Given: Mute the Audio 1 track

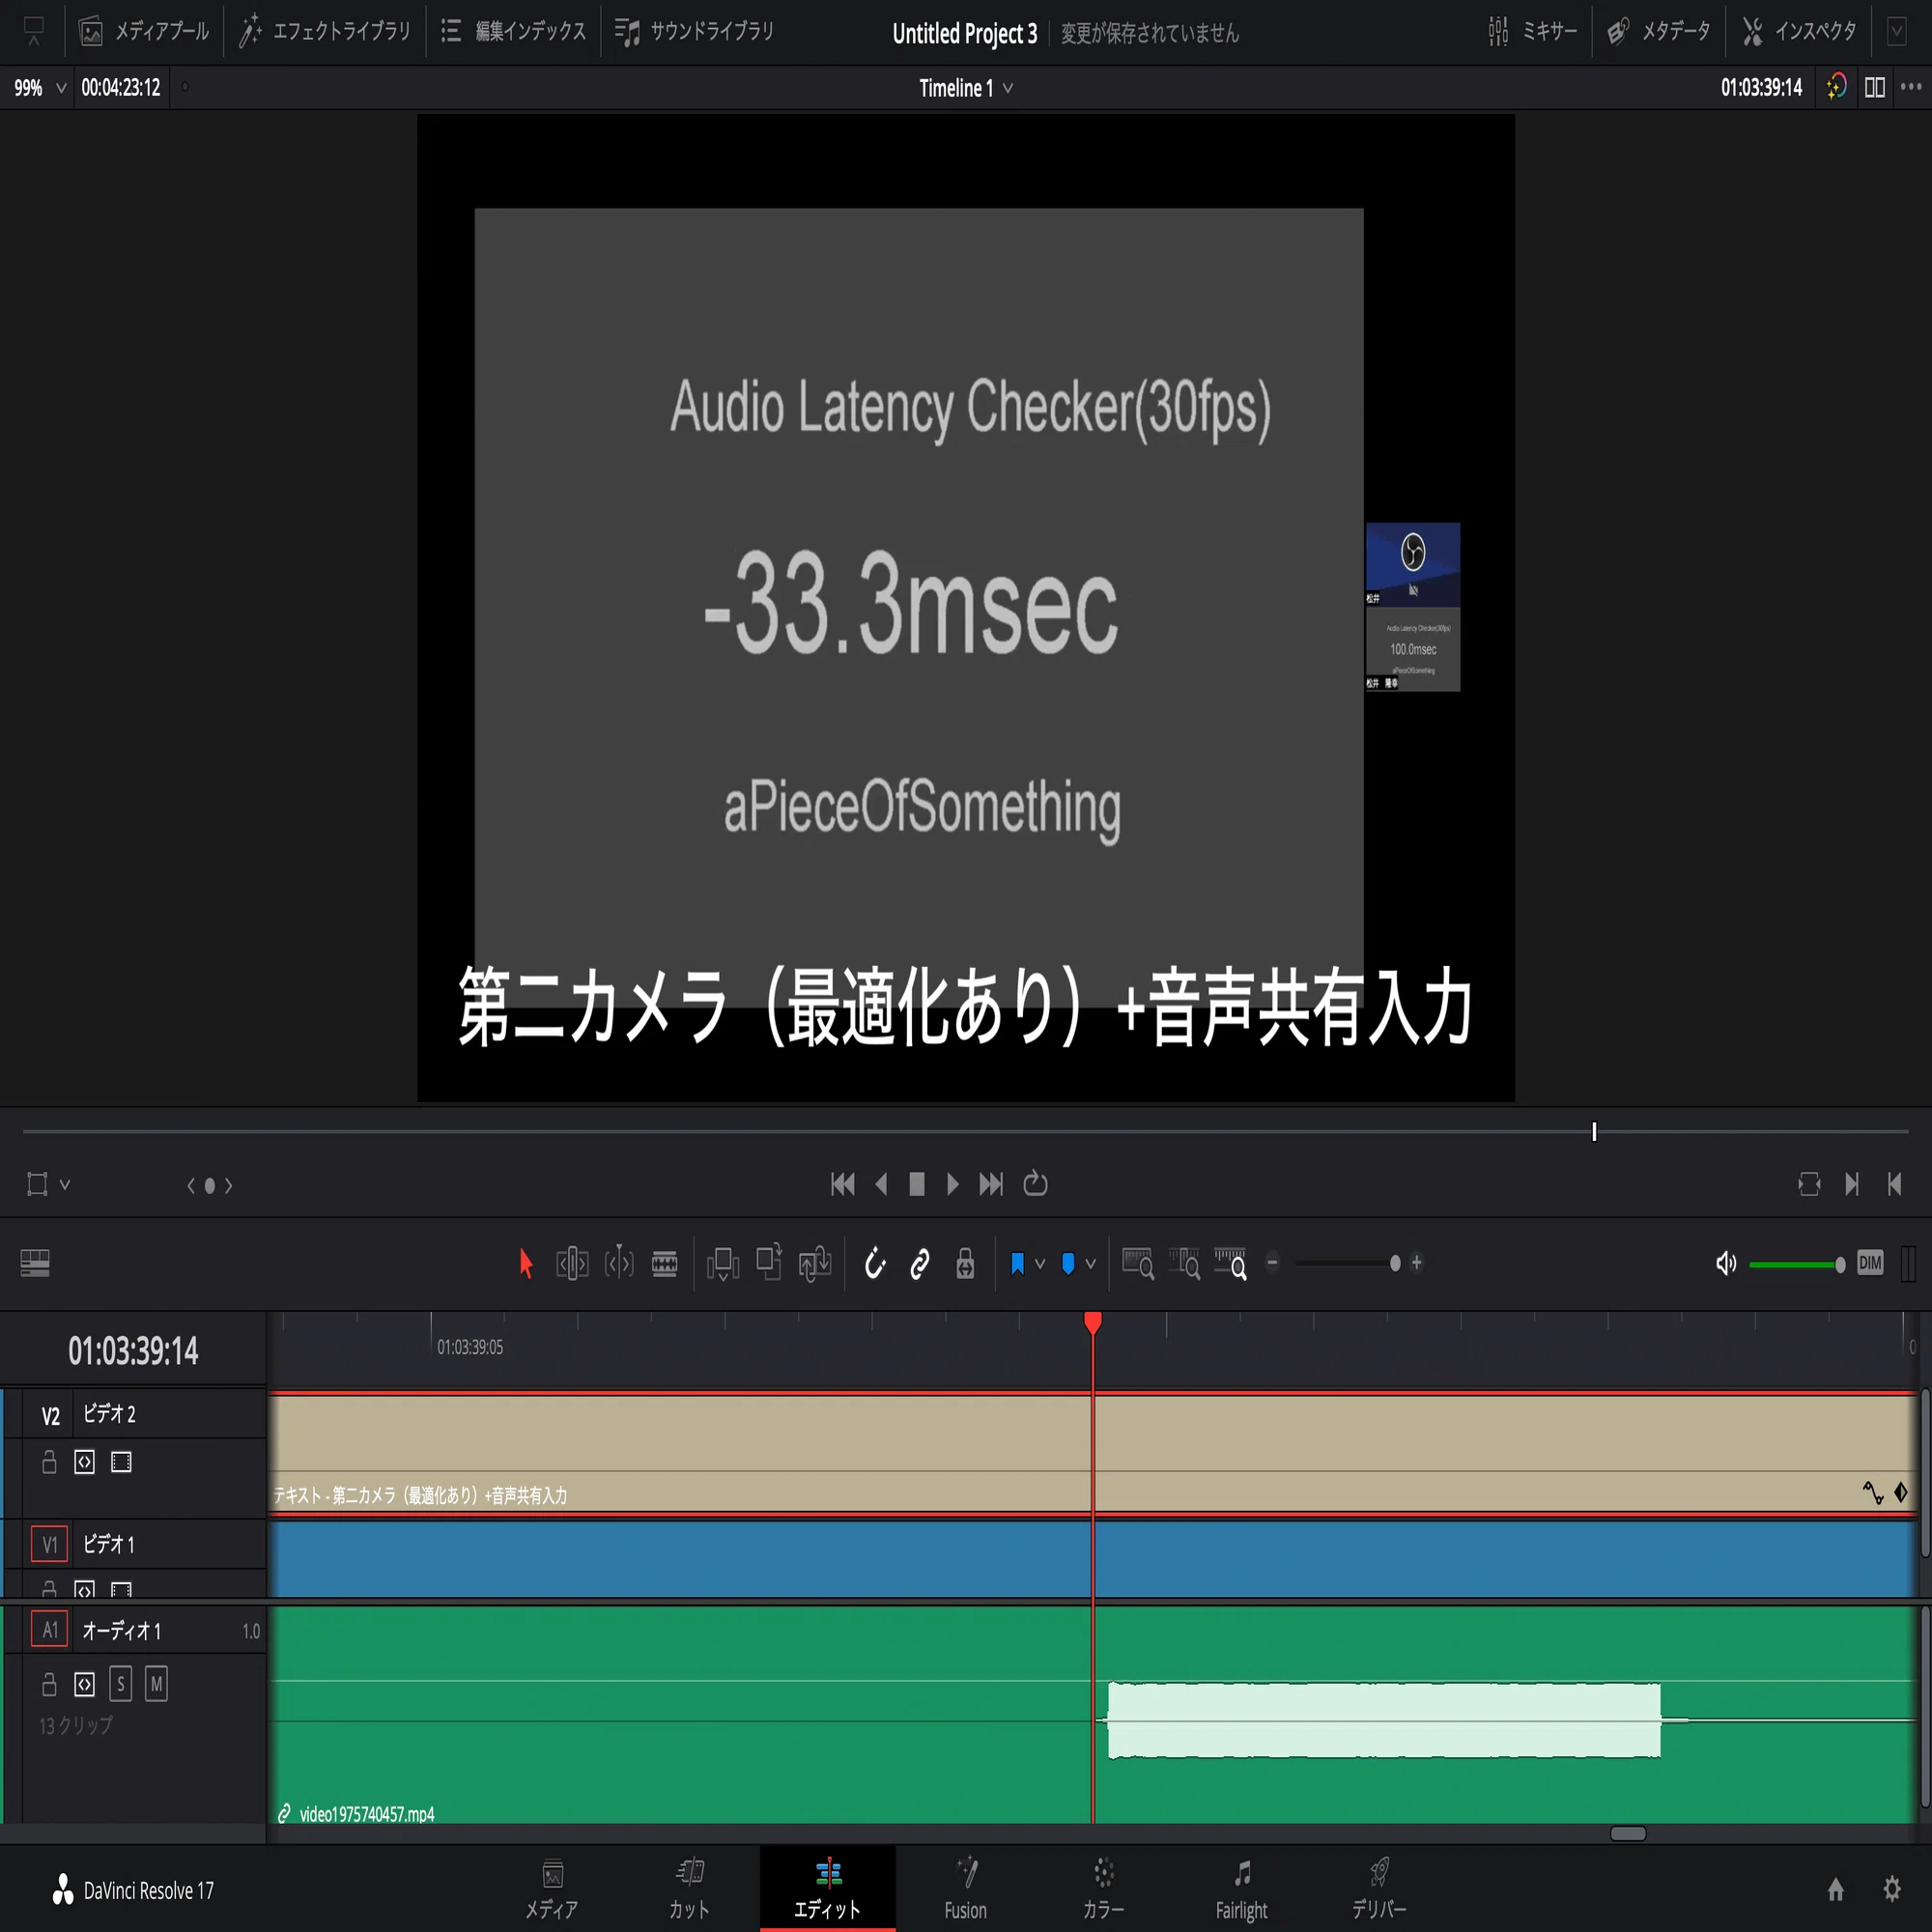Looking at the screenshot, I should (x=156, y=1684).
